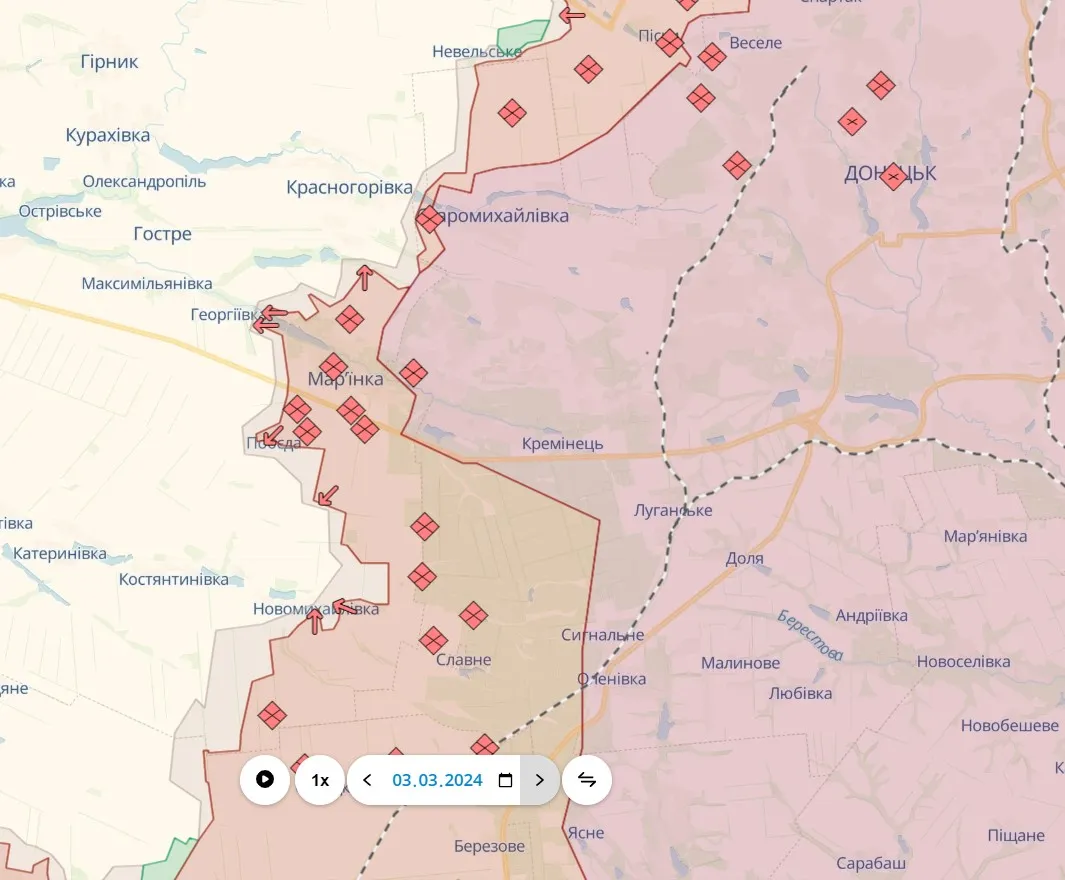Image resolution: width=1065 pixels, height=880 pixels.
Task: Go to the previous date with left chevron
Action: (367, 780)
